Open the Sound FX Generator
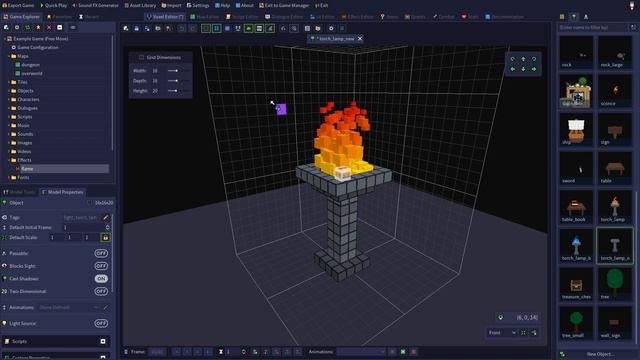The height and width of the screenshot is (360, 640). [95, 5]
